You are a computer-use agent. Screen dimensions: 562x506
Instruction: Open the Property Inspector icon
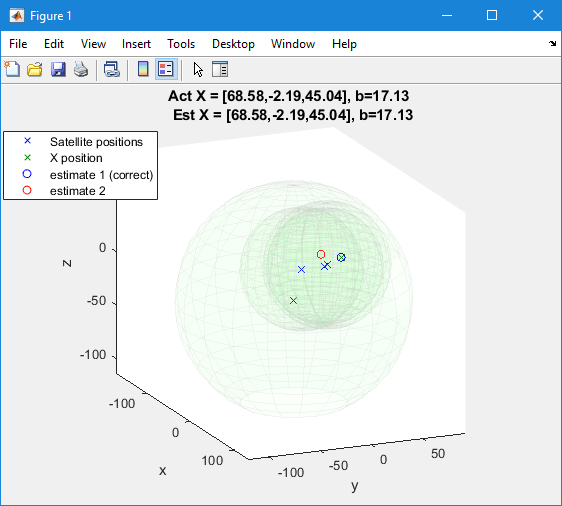point(220,69)
